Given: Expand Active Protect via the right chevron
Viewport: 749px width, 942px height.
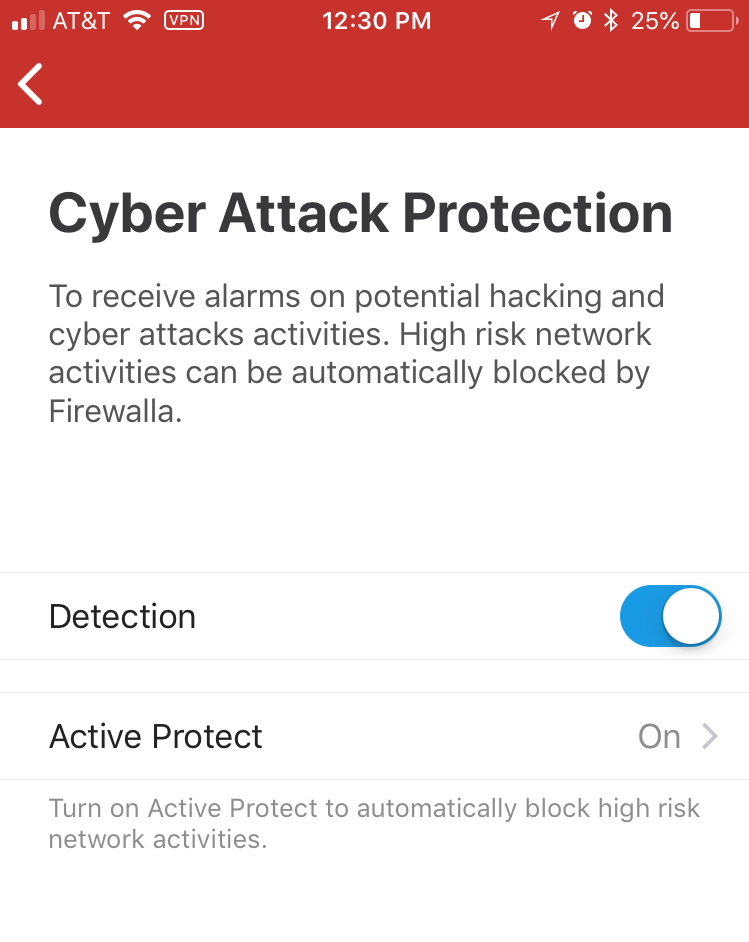Looking at the screenshot, I should [x=710, y=736].
